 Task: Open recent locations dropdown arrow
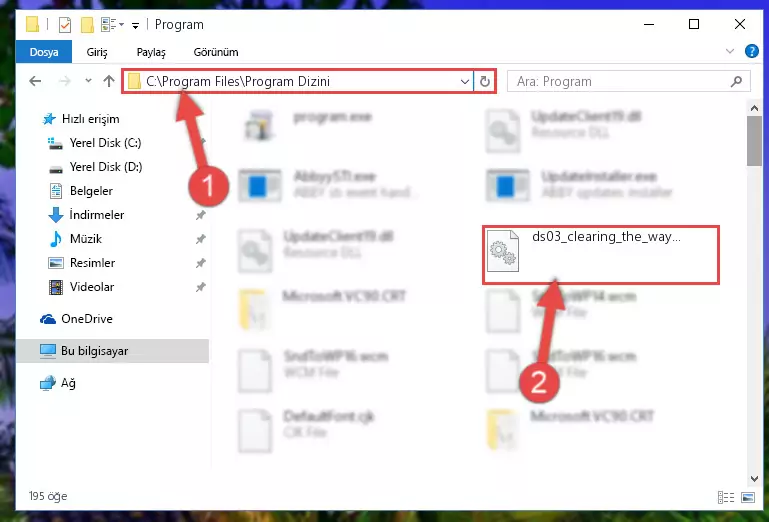(x=88, y=80)
